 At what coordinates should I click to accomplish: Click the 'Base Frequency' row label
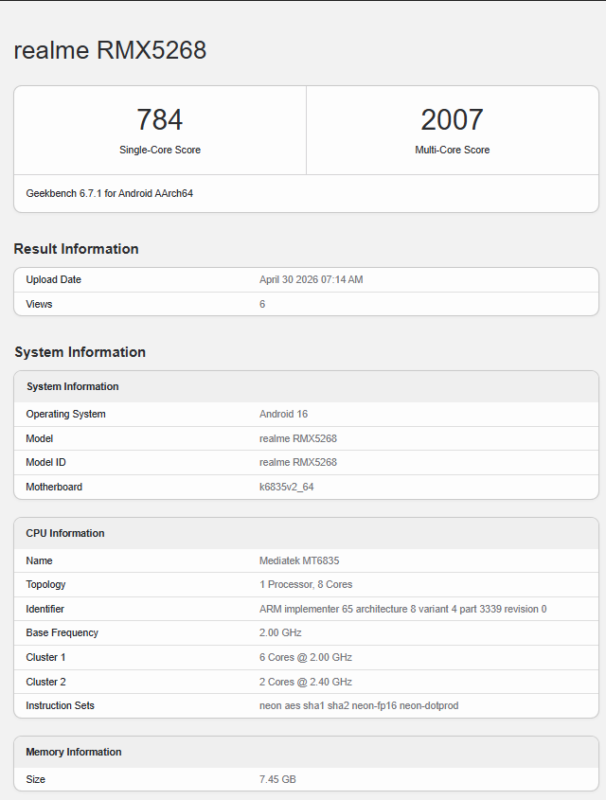pos(62,633)
